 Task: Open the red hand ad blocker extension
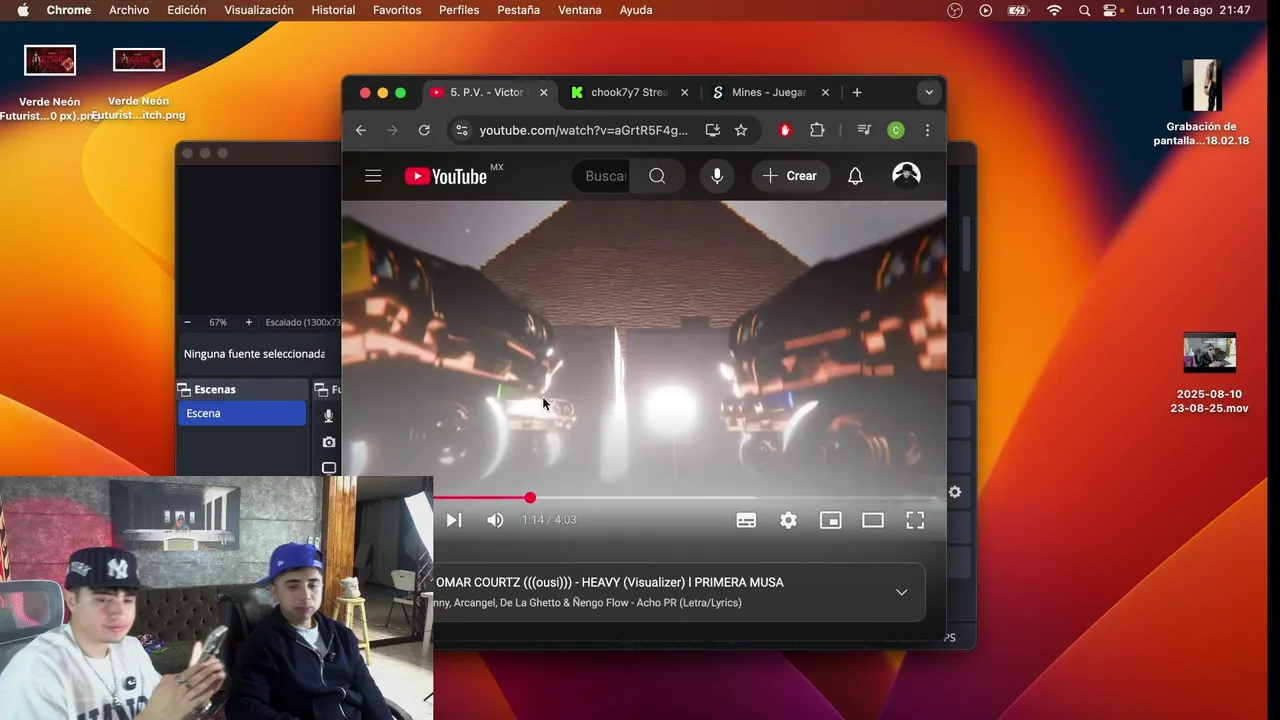coord(785,130)
